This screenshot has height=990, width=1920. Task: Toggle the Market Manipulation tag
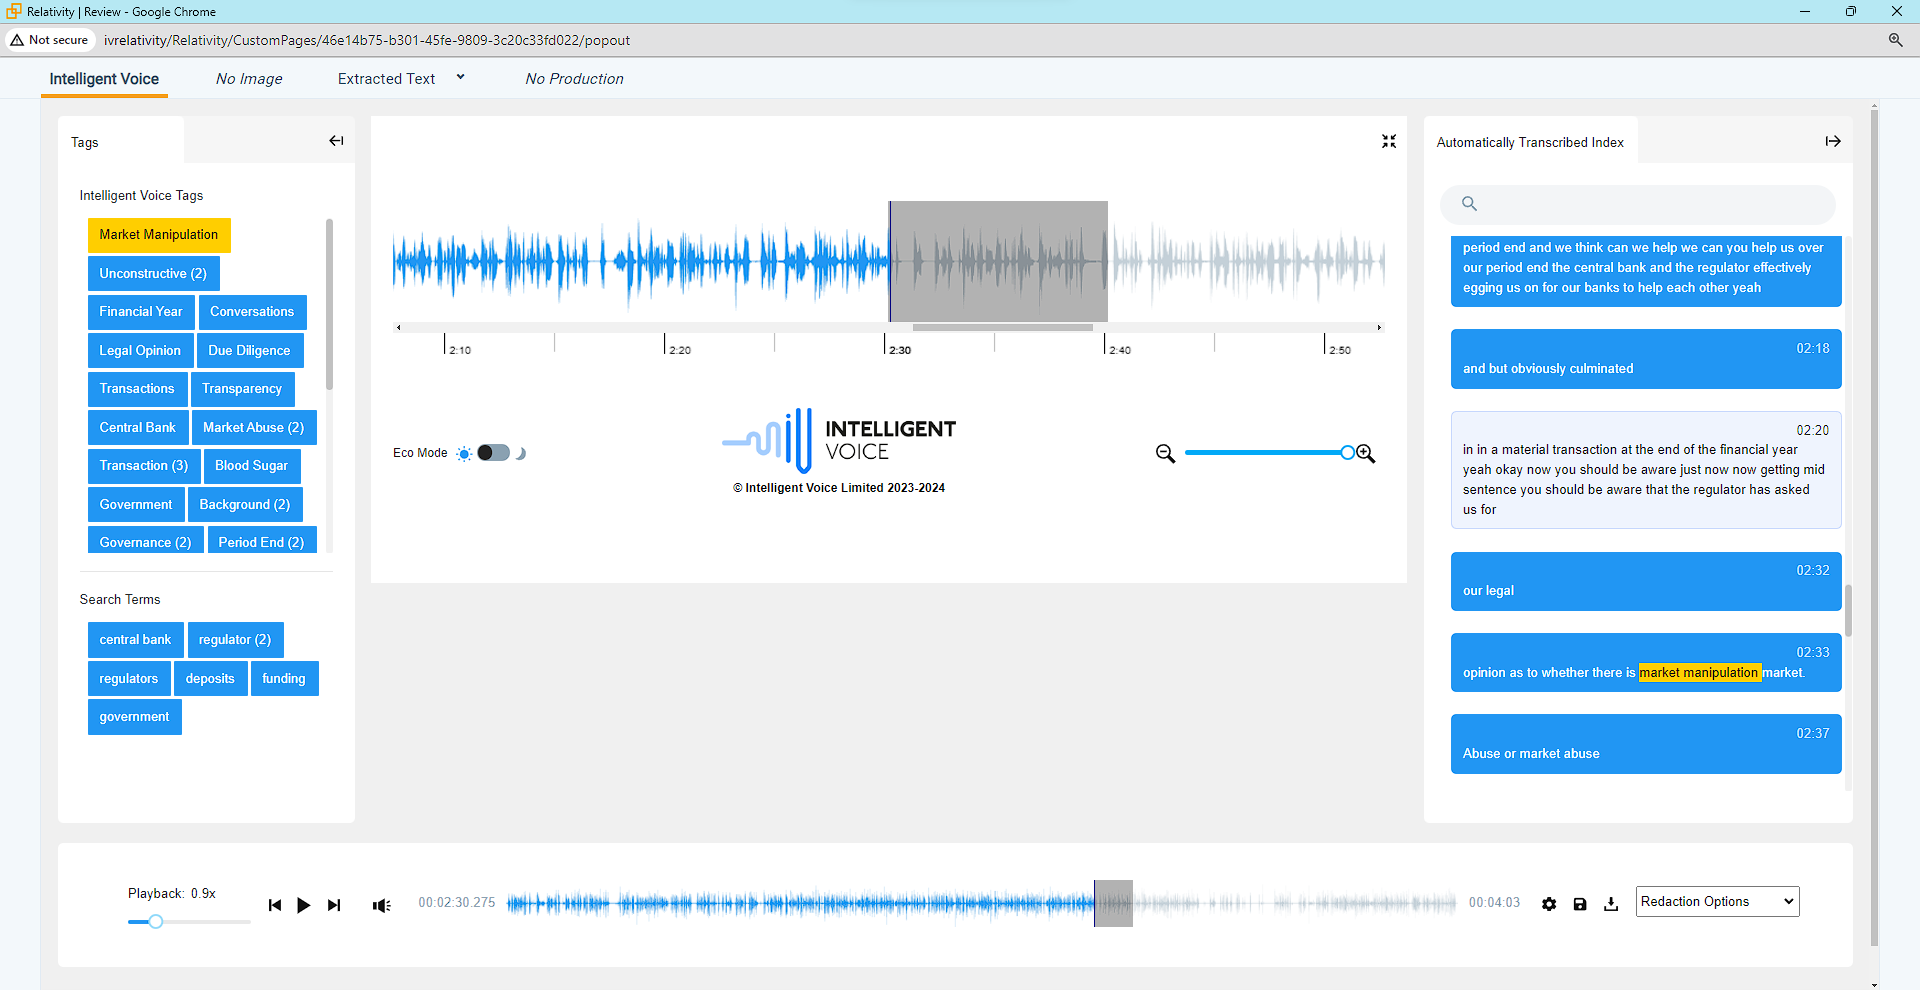pos(159,235)
